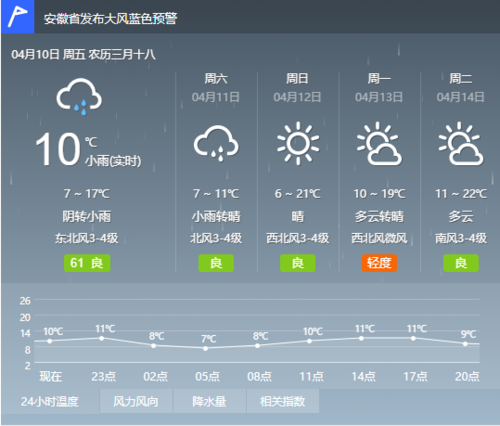This screenshot has width=500, height=426.
Task: Click the 小雨(实时) status text
Action: coord(113,161)
